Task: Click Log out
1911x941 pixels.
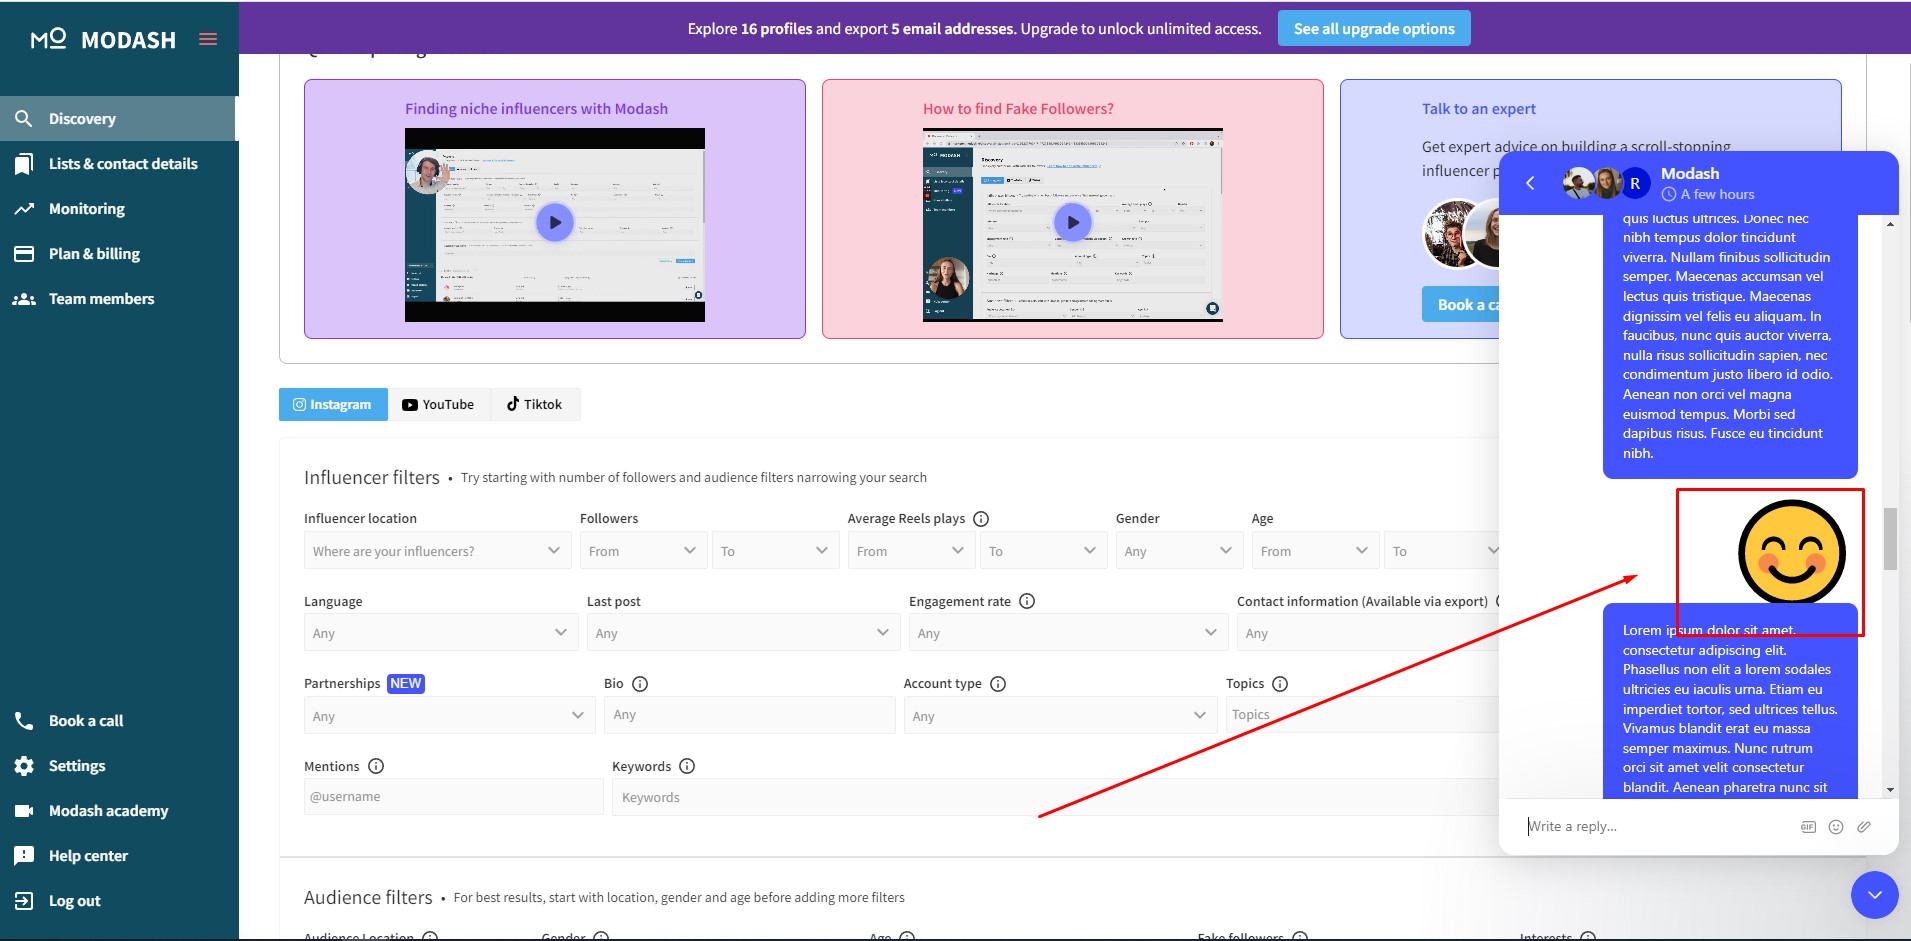Action: click(x=118, y=901)
